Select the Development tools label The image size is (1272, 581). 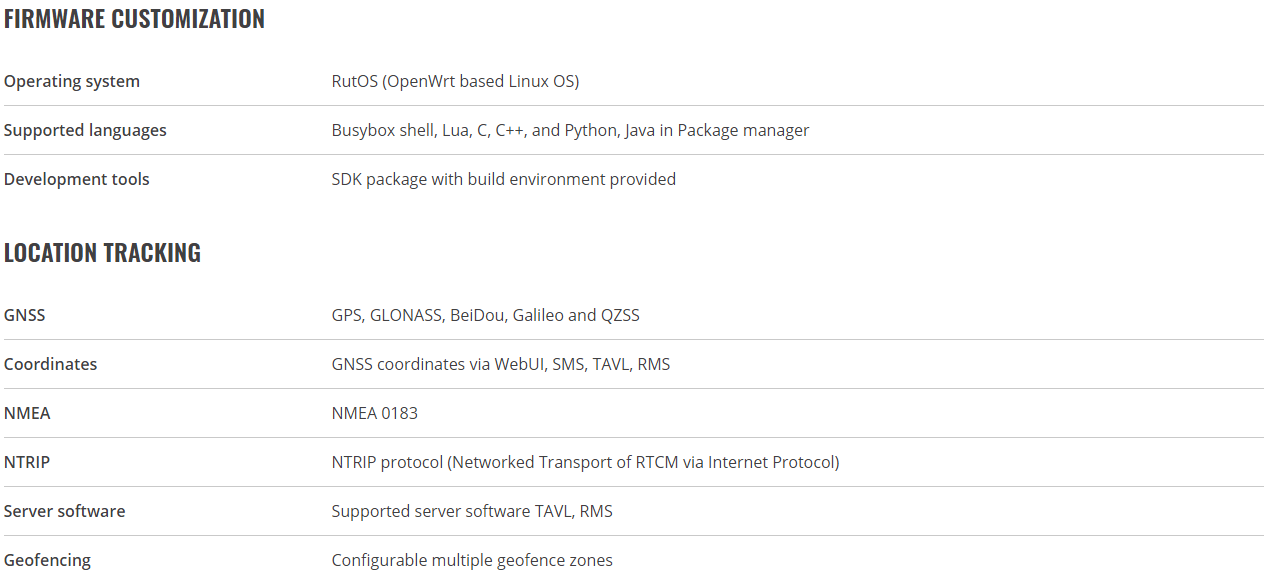pyautogui.click(x=77, y=179)
